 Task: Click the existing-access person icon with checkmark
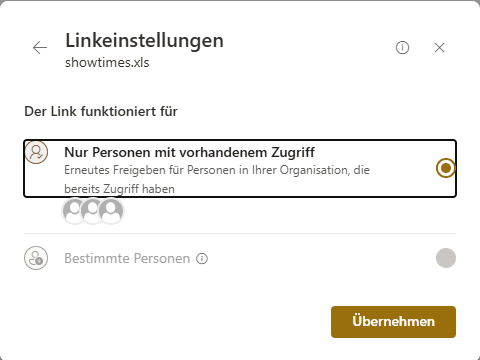coord(36,152)
